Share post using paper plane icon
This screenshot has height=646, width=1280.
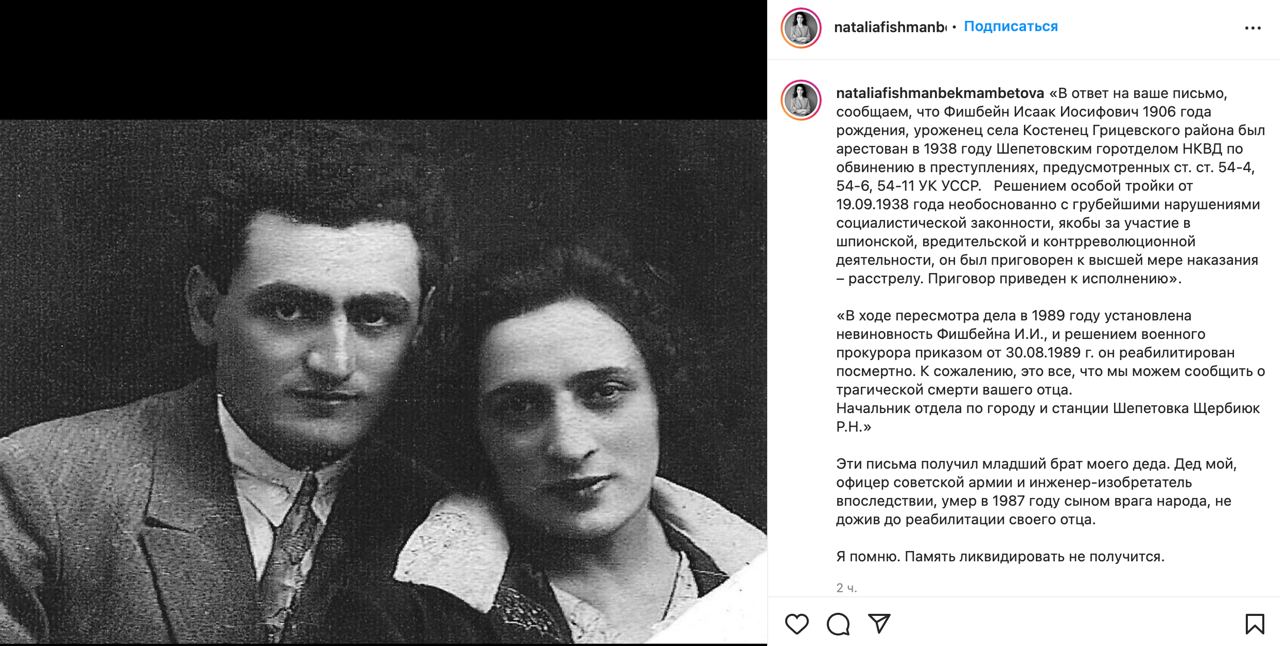tap(879, 624)
